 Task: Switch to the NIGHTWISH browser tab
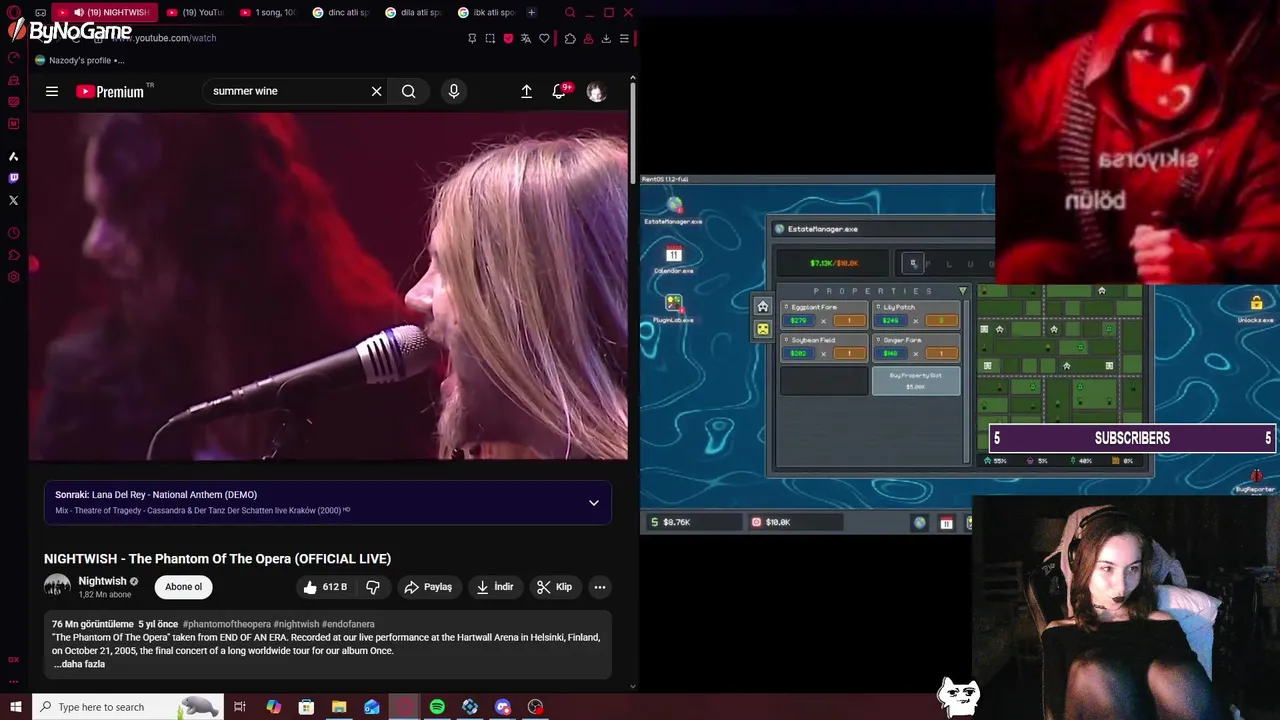105,12
